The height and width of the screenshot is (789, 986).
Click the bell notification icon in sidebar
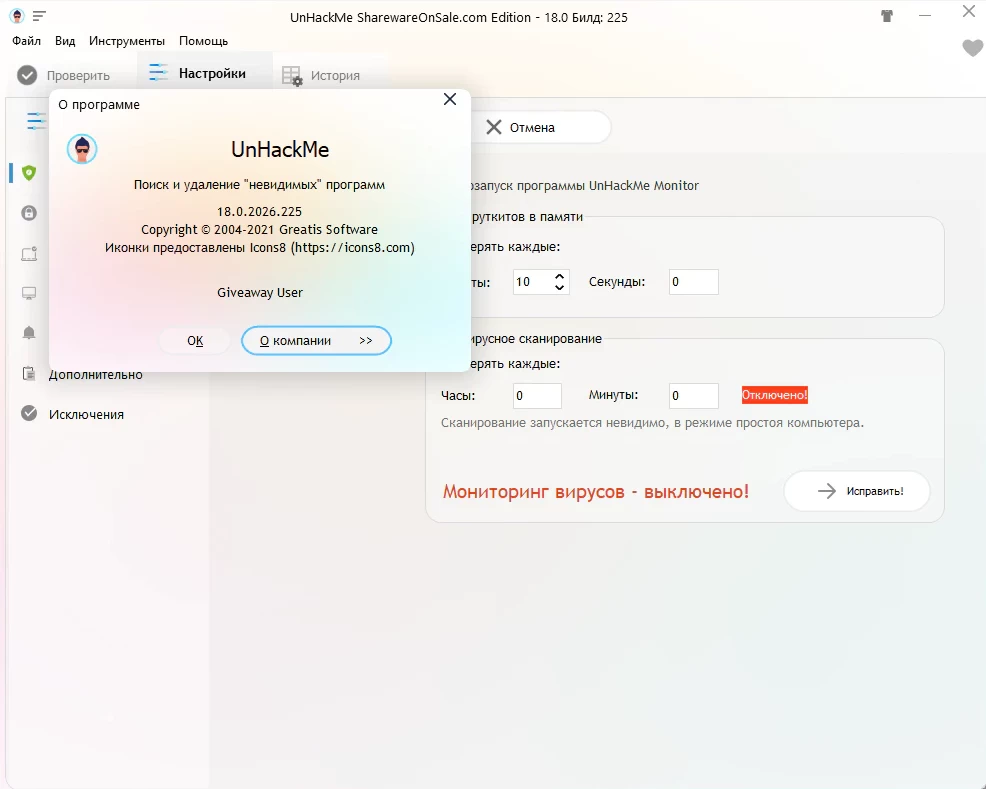coord(29,333)
